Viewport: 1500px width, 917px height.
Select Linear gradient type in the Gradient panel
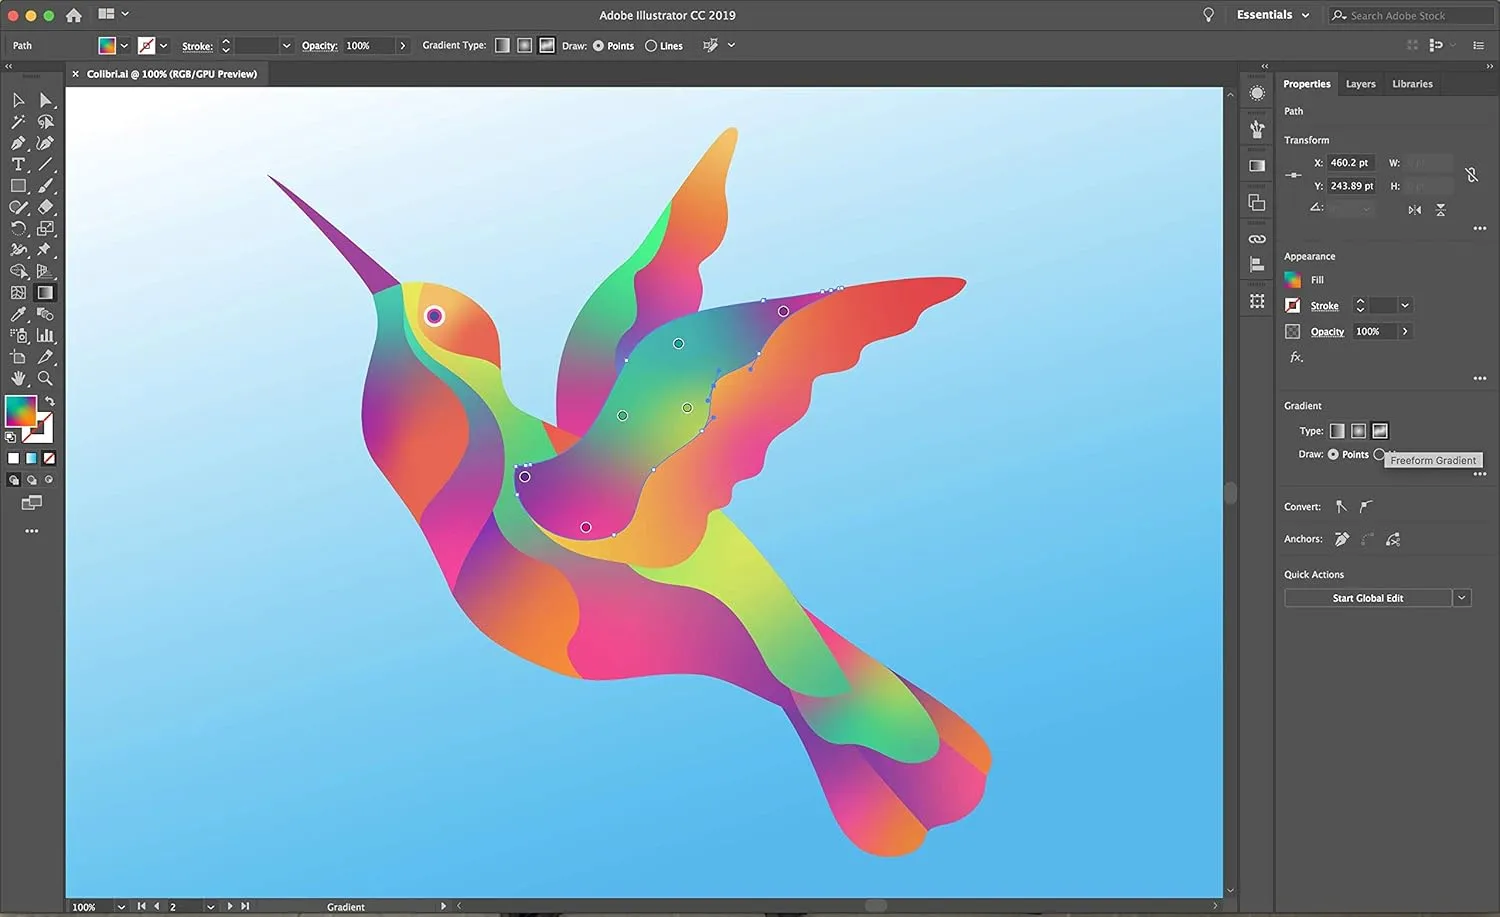coord(1338,431)
